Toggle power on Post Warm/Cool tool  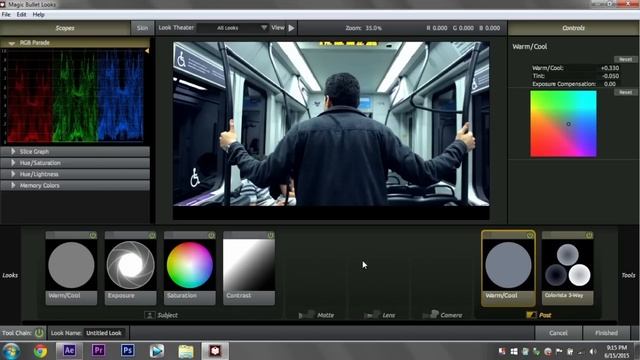(530, 236)
